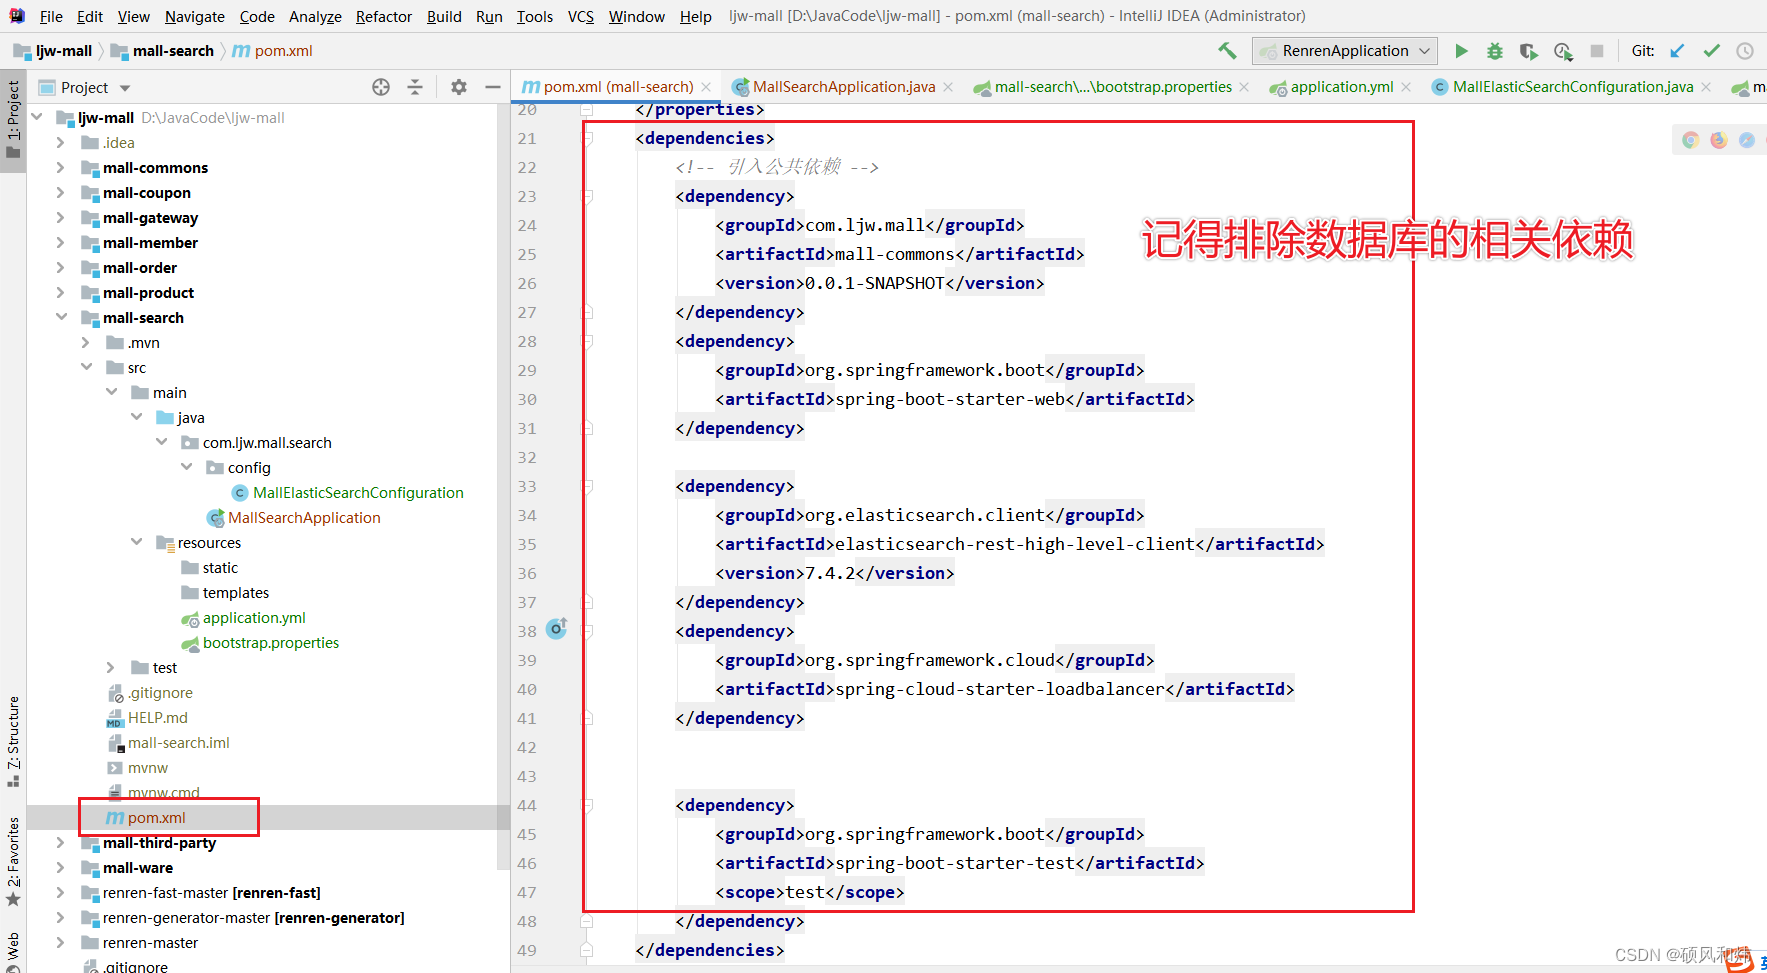Toggle the Structure side panel
Screen dimensions: 1767x973
coord(13,741)
